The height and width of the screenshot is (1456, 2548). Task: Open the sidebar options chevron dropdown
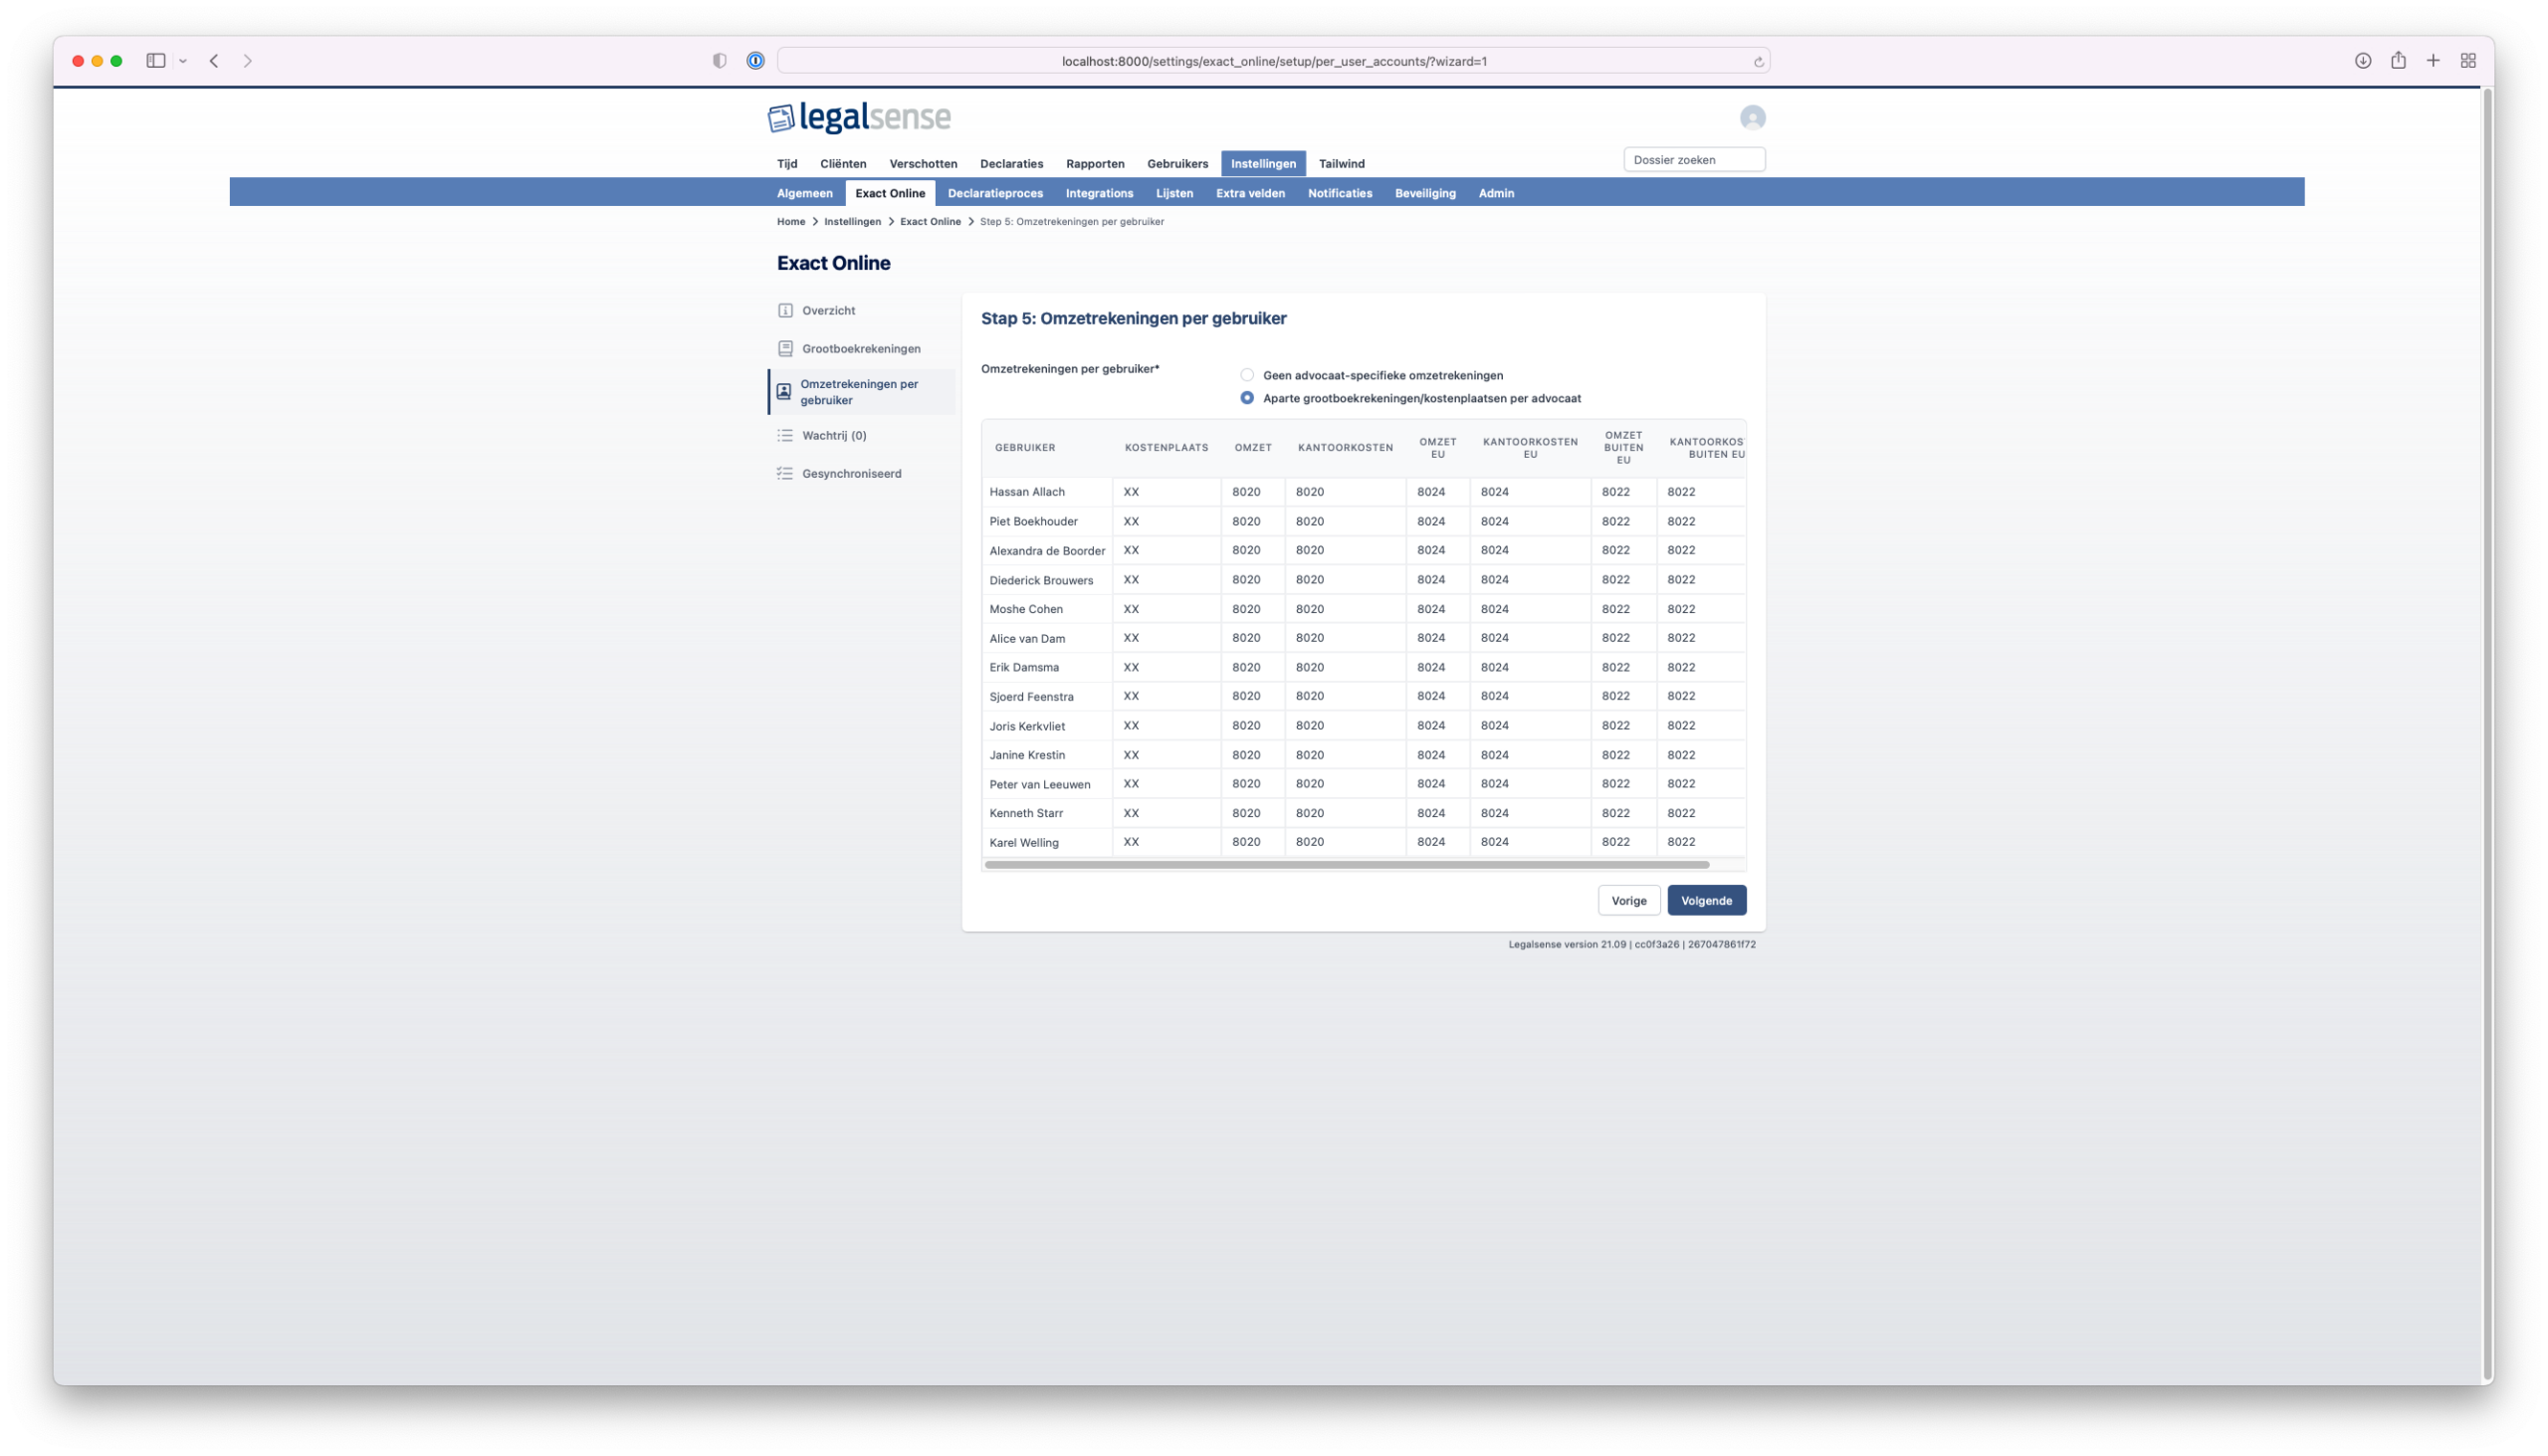[x=182, y=60]
